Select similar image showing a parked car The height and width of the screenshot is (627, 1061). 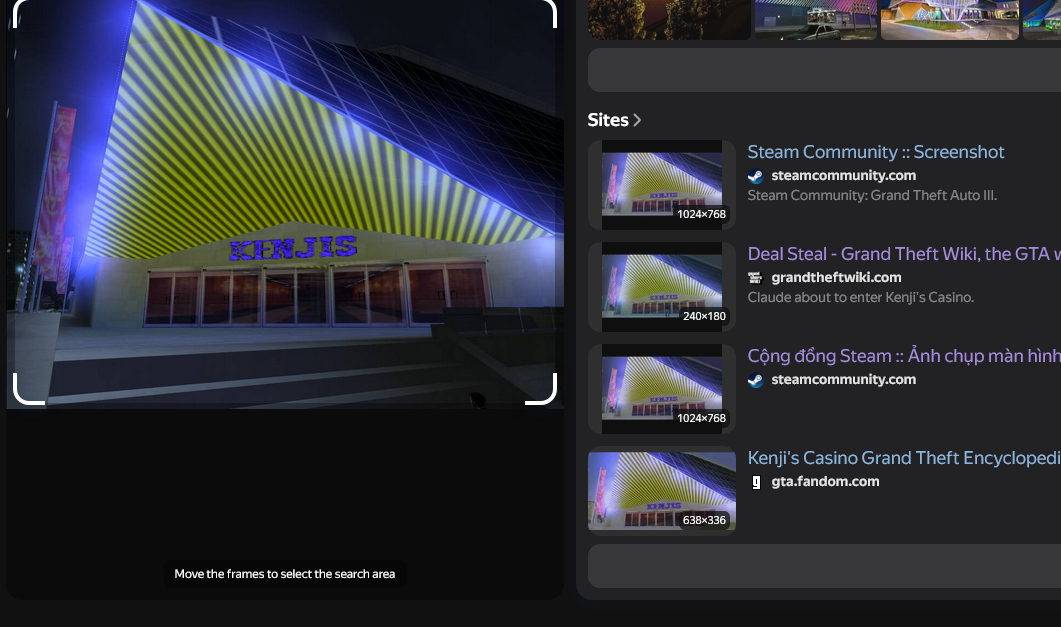(x=815, y=19)
